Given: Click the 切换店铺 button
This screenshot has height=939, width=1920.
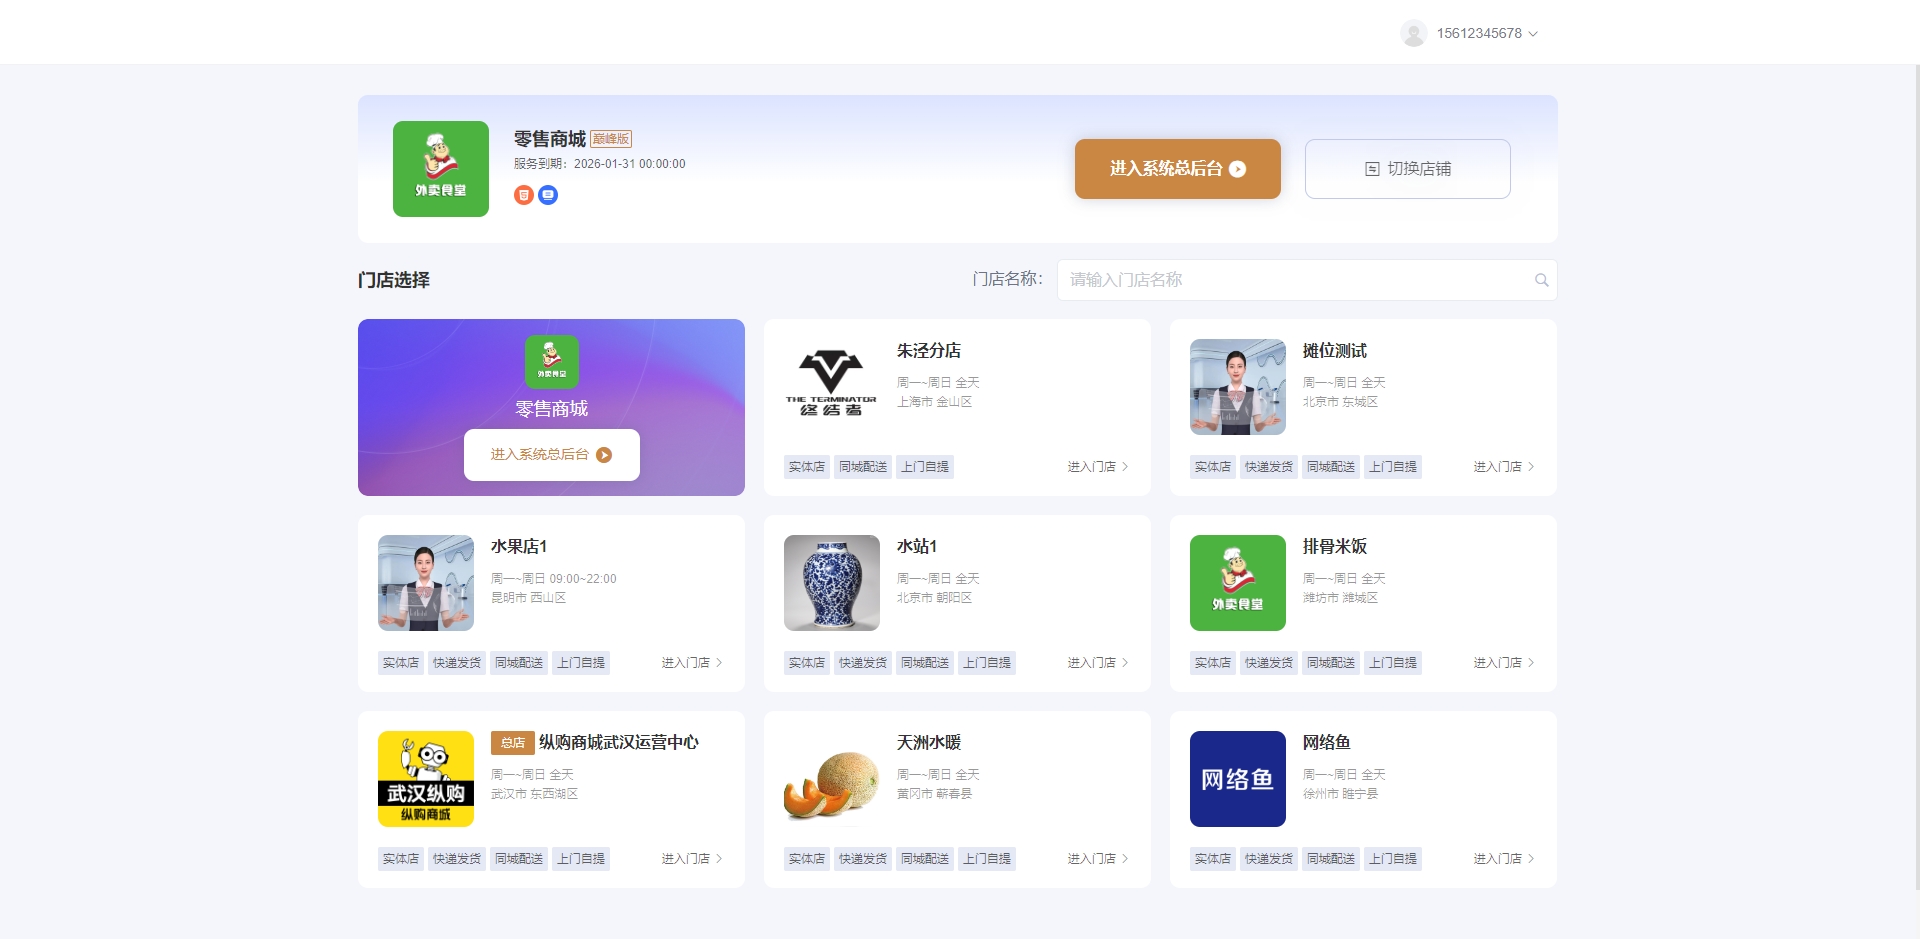Looking at the screenshot, I should pos(1407,169).
